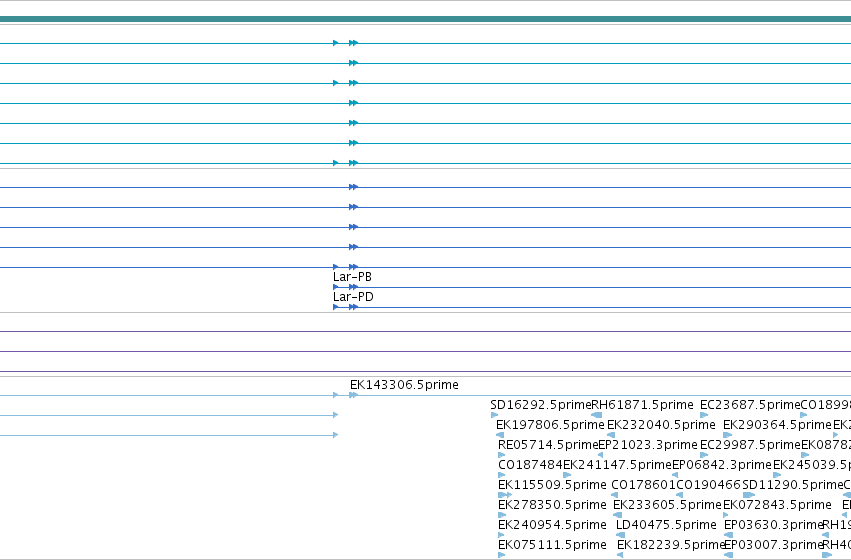The height and width of the screenshot is (560, 851).
Task: Select the CO187484 feature label
Action: pyautogui.click(x=530, y=465)
